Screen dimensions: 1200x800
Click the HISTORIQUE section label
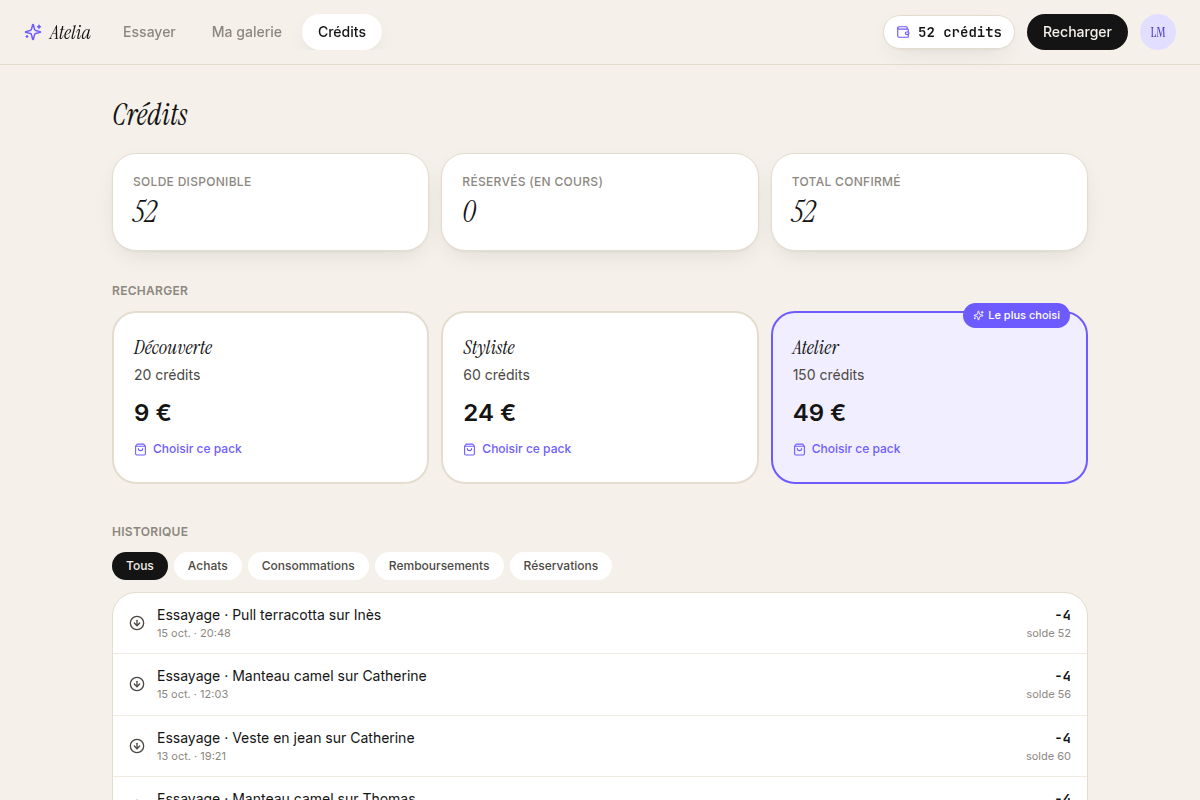click(150, 532)
